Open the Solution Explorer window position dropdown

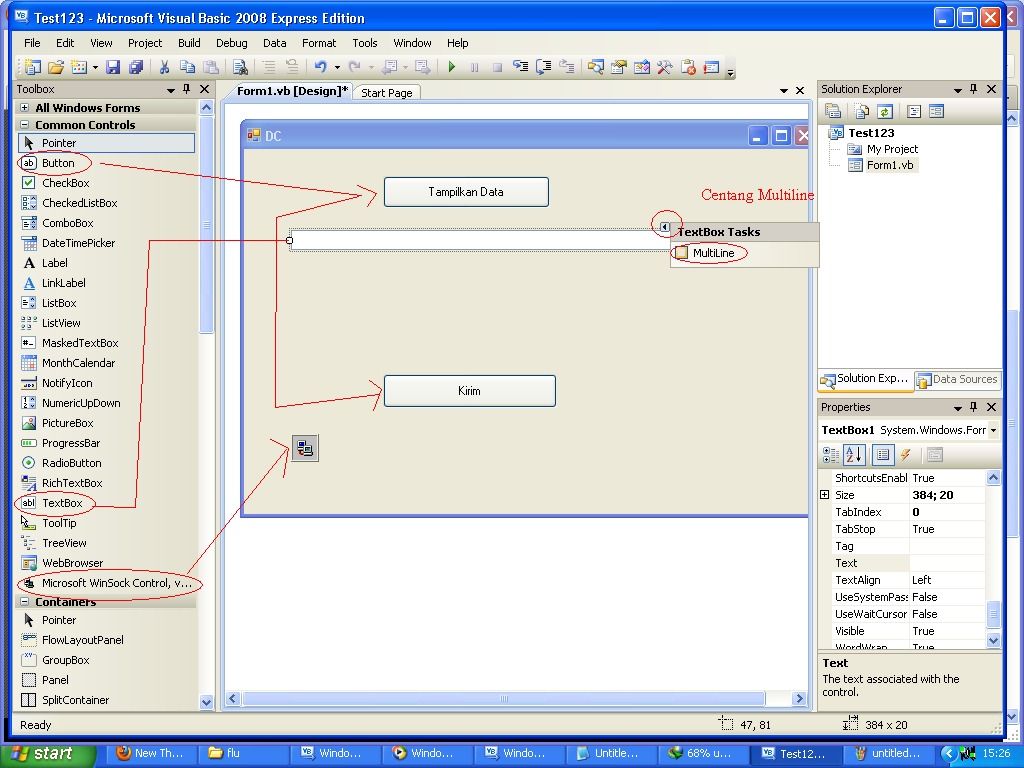coord(957,89)
